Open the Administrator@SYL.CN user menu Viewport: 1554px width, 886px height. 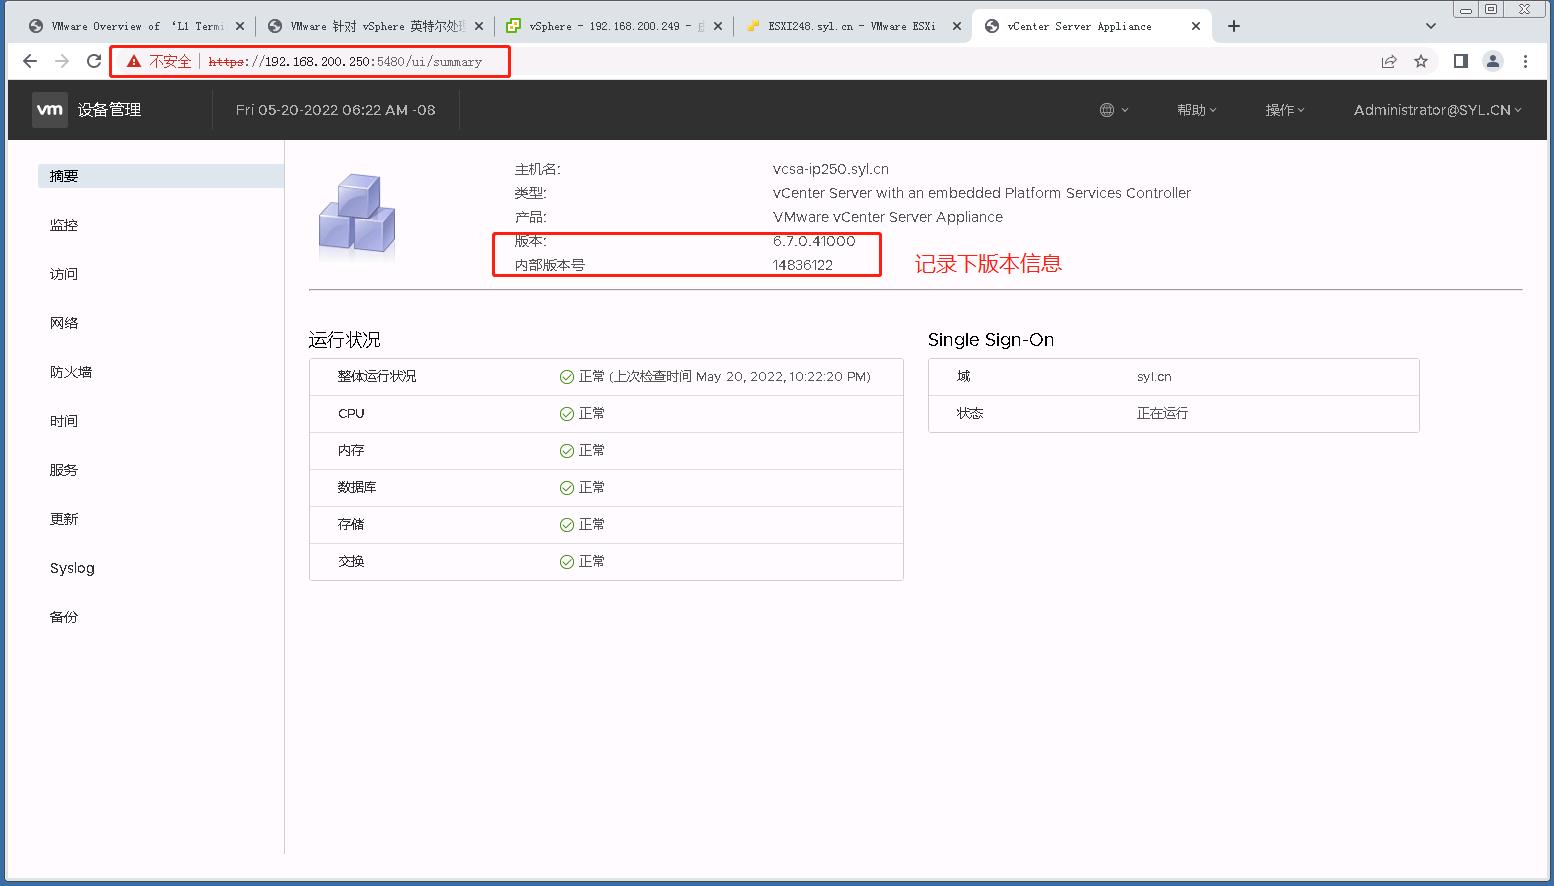point(1437,110)
